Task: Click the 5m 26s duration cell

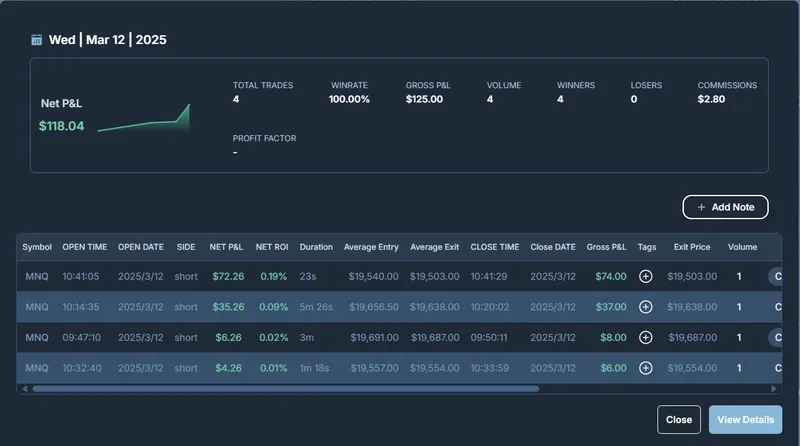Action: (316, 307)
